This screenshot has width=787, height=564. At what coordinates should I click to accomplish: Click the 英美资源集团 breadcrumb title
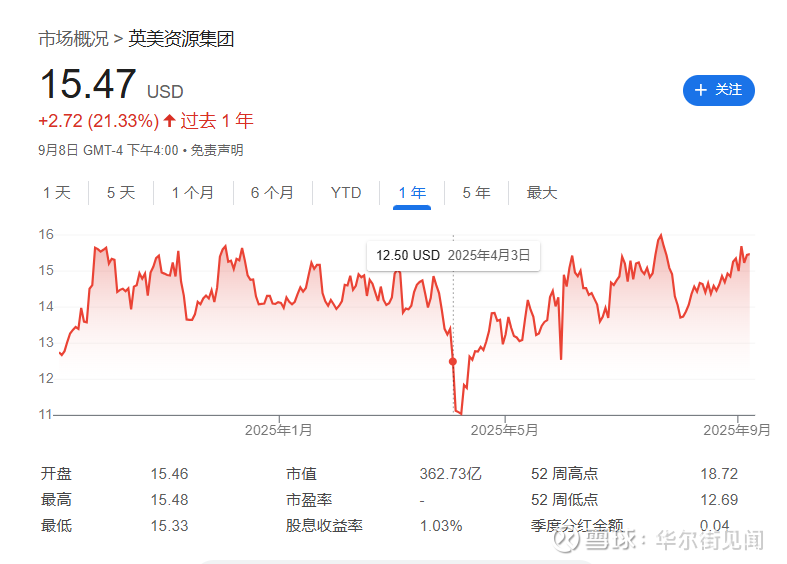pyautogui.click(x=181, y=39)
